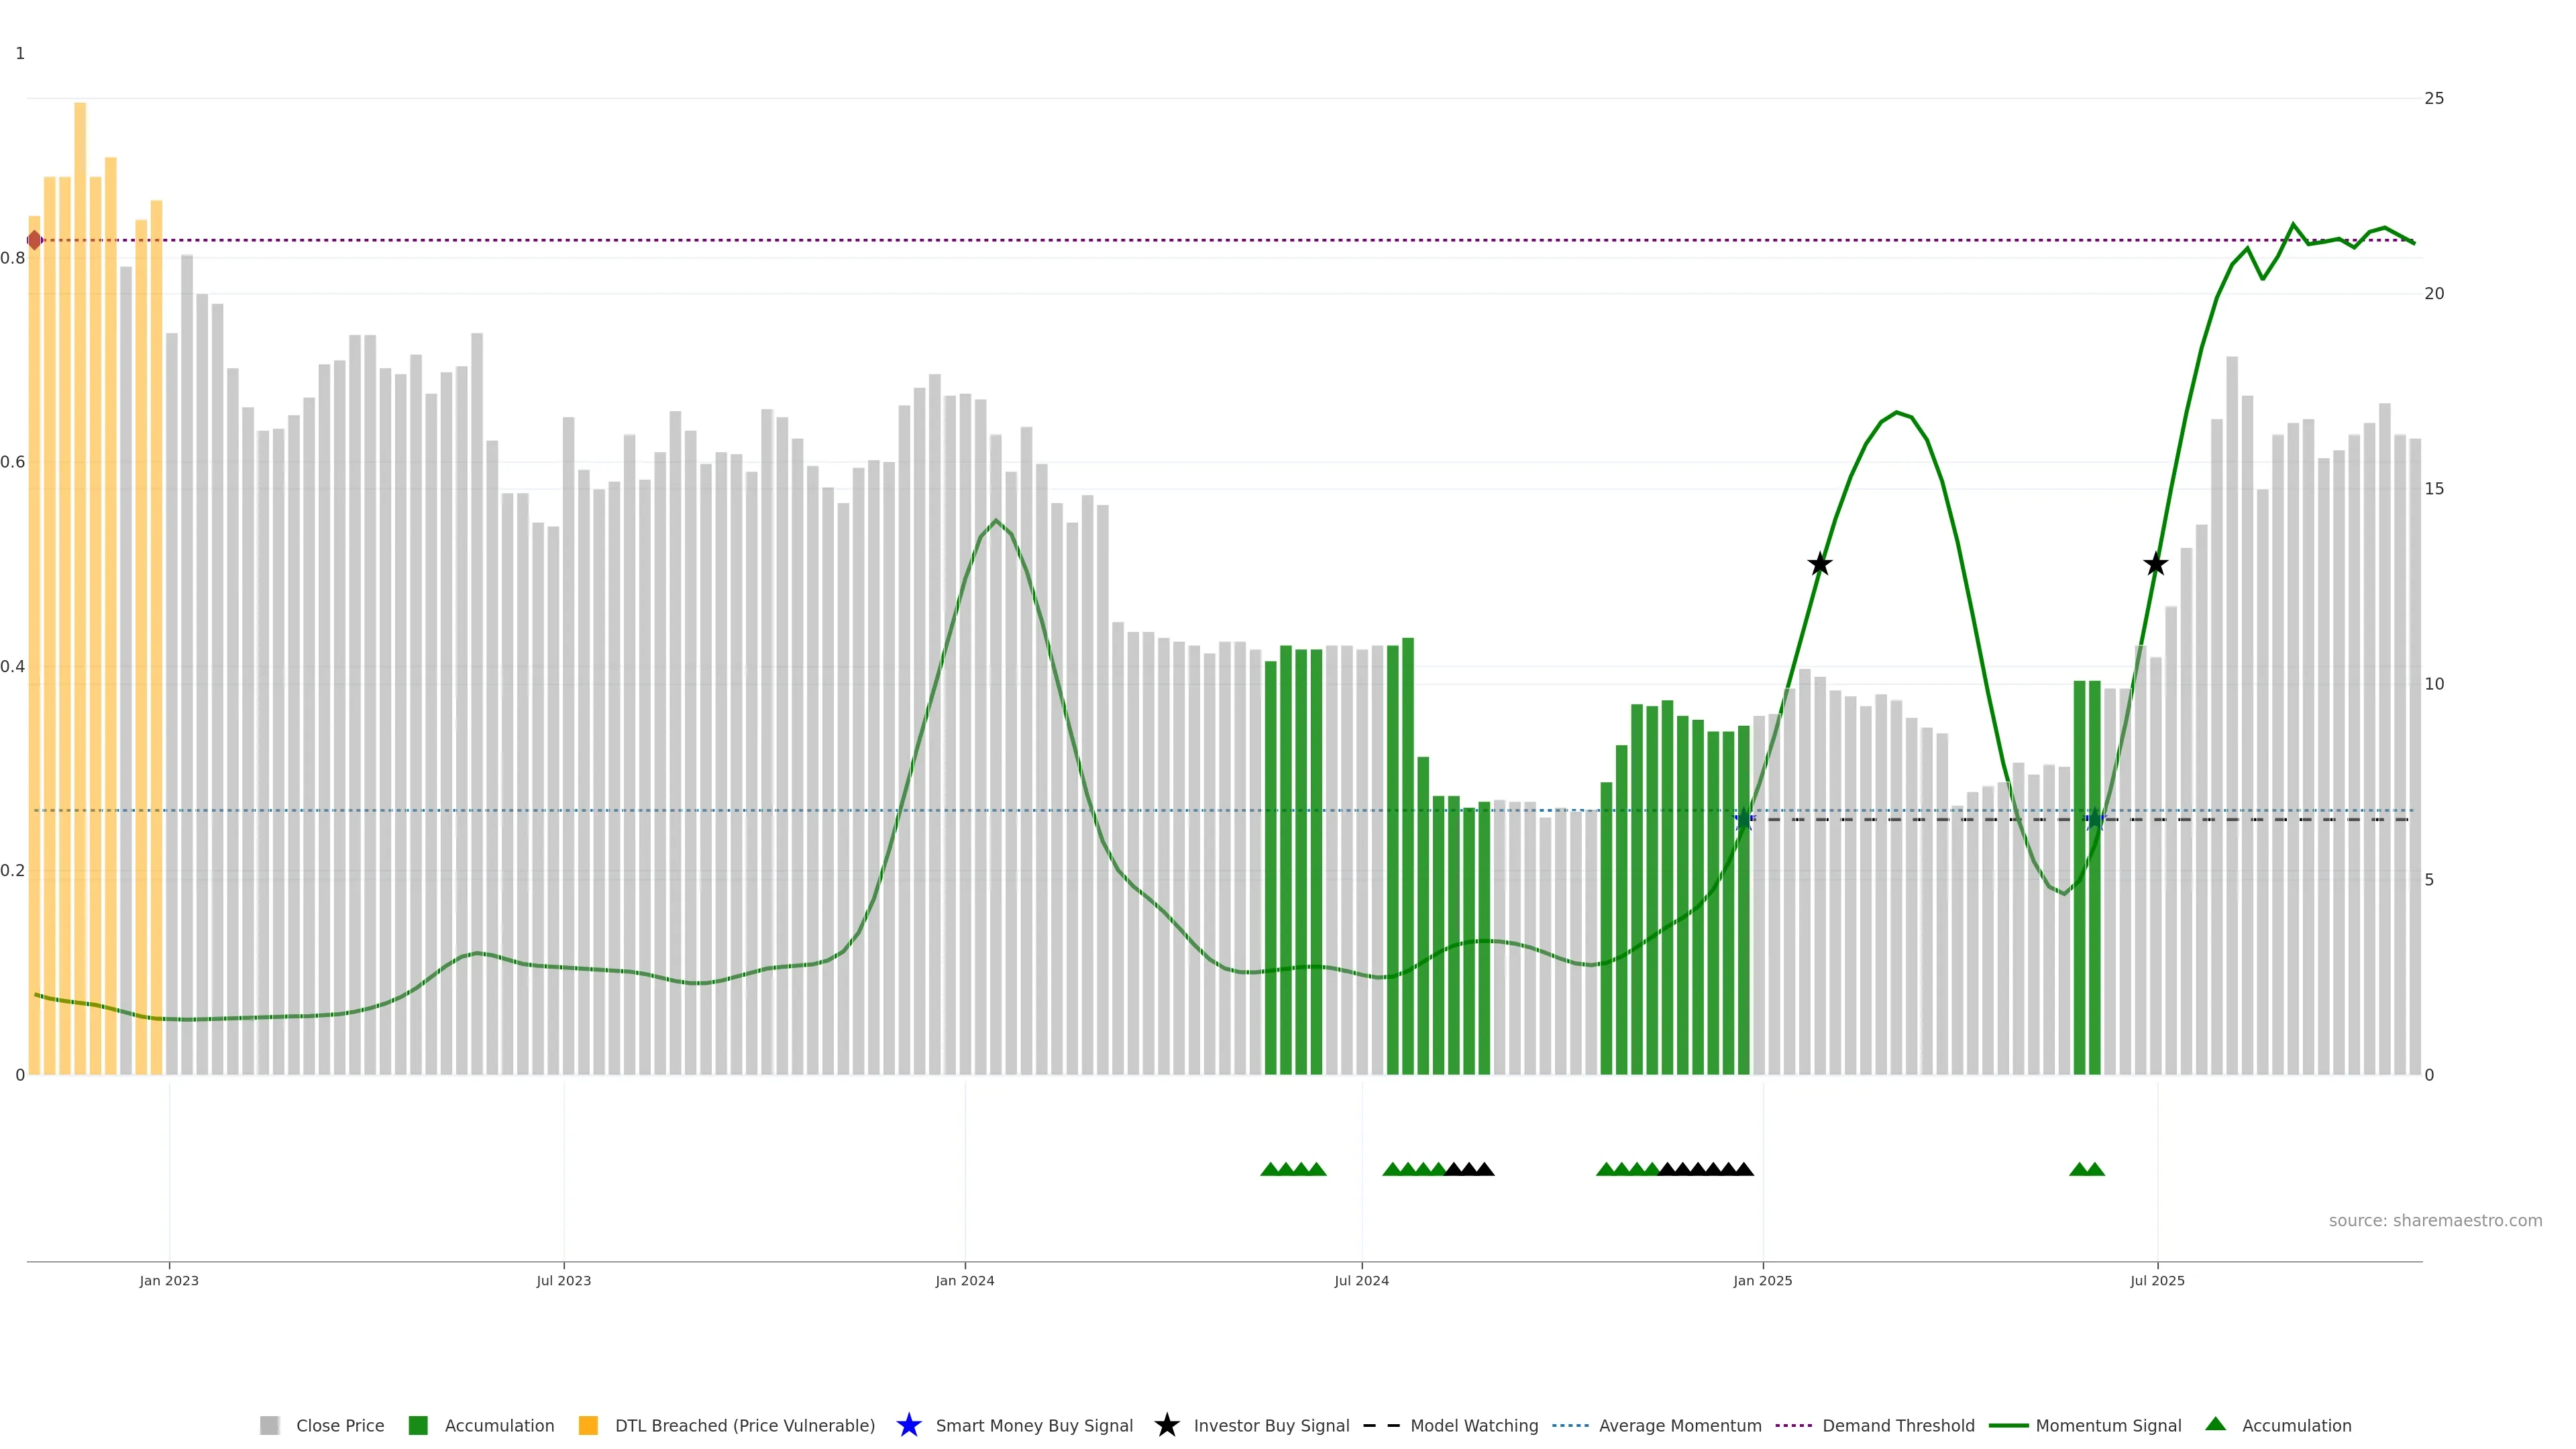
Task: Click the black star marker near Jul 2025
Action: pos(2155,564)
